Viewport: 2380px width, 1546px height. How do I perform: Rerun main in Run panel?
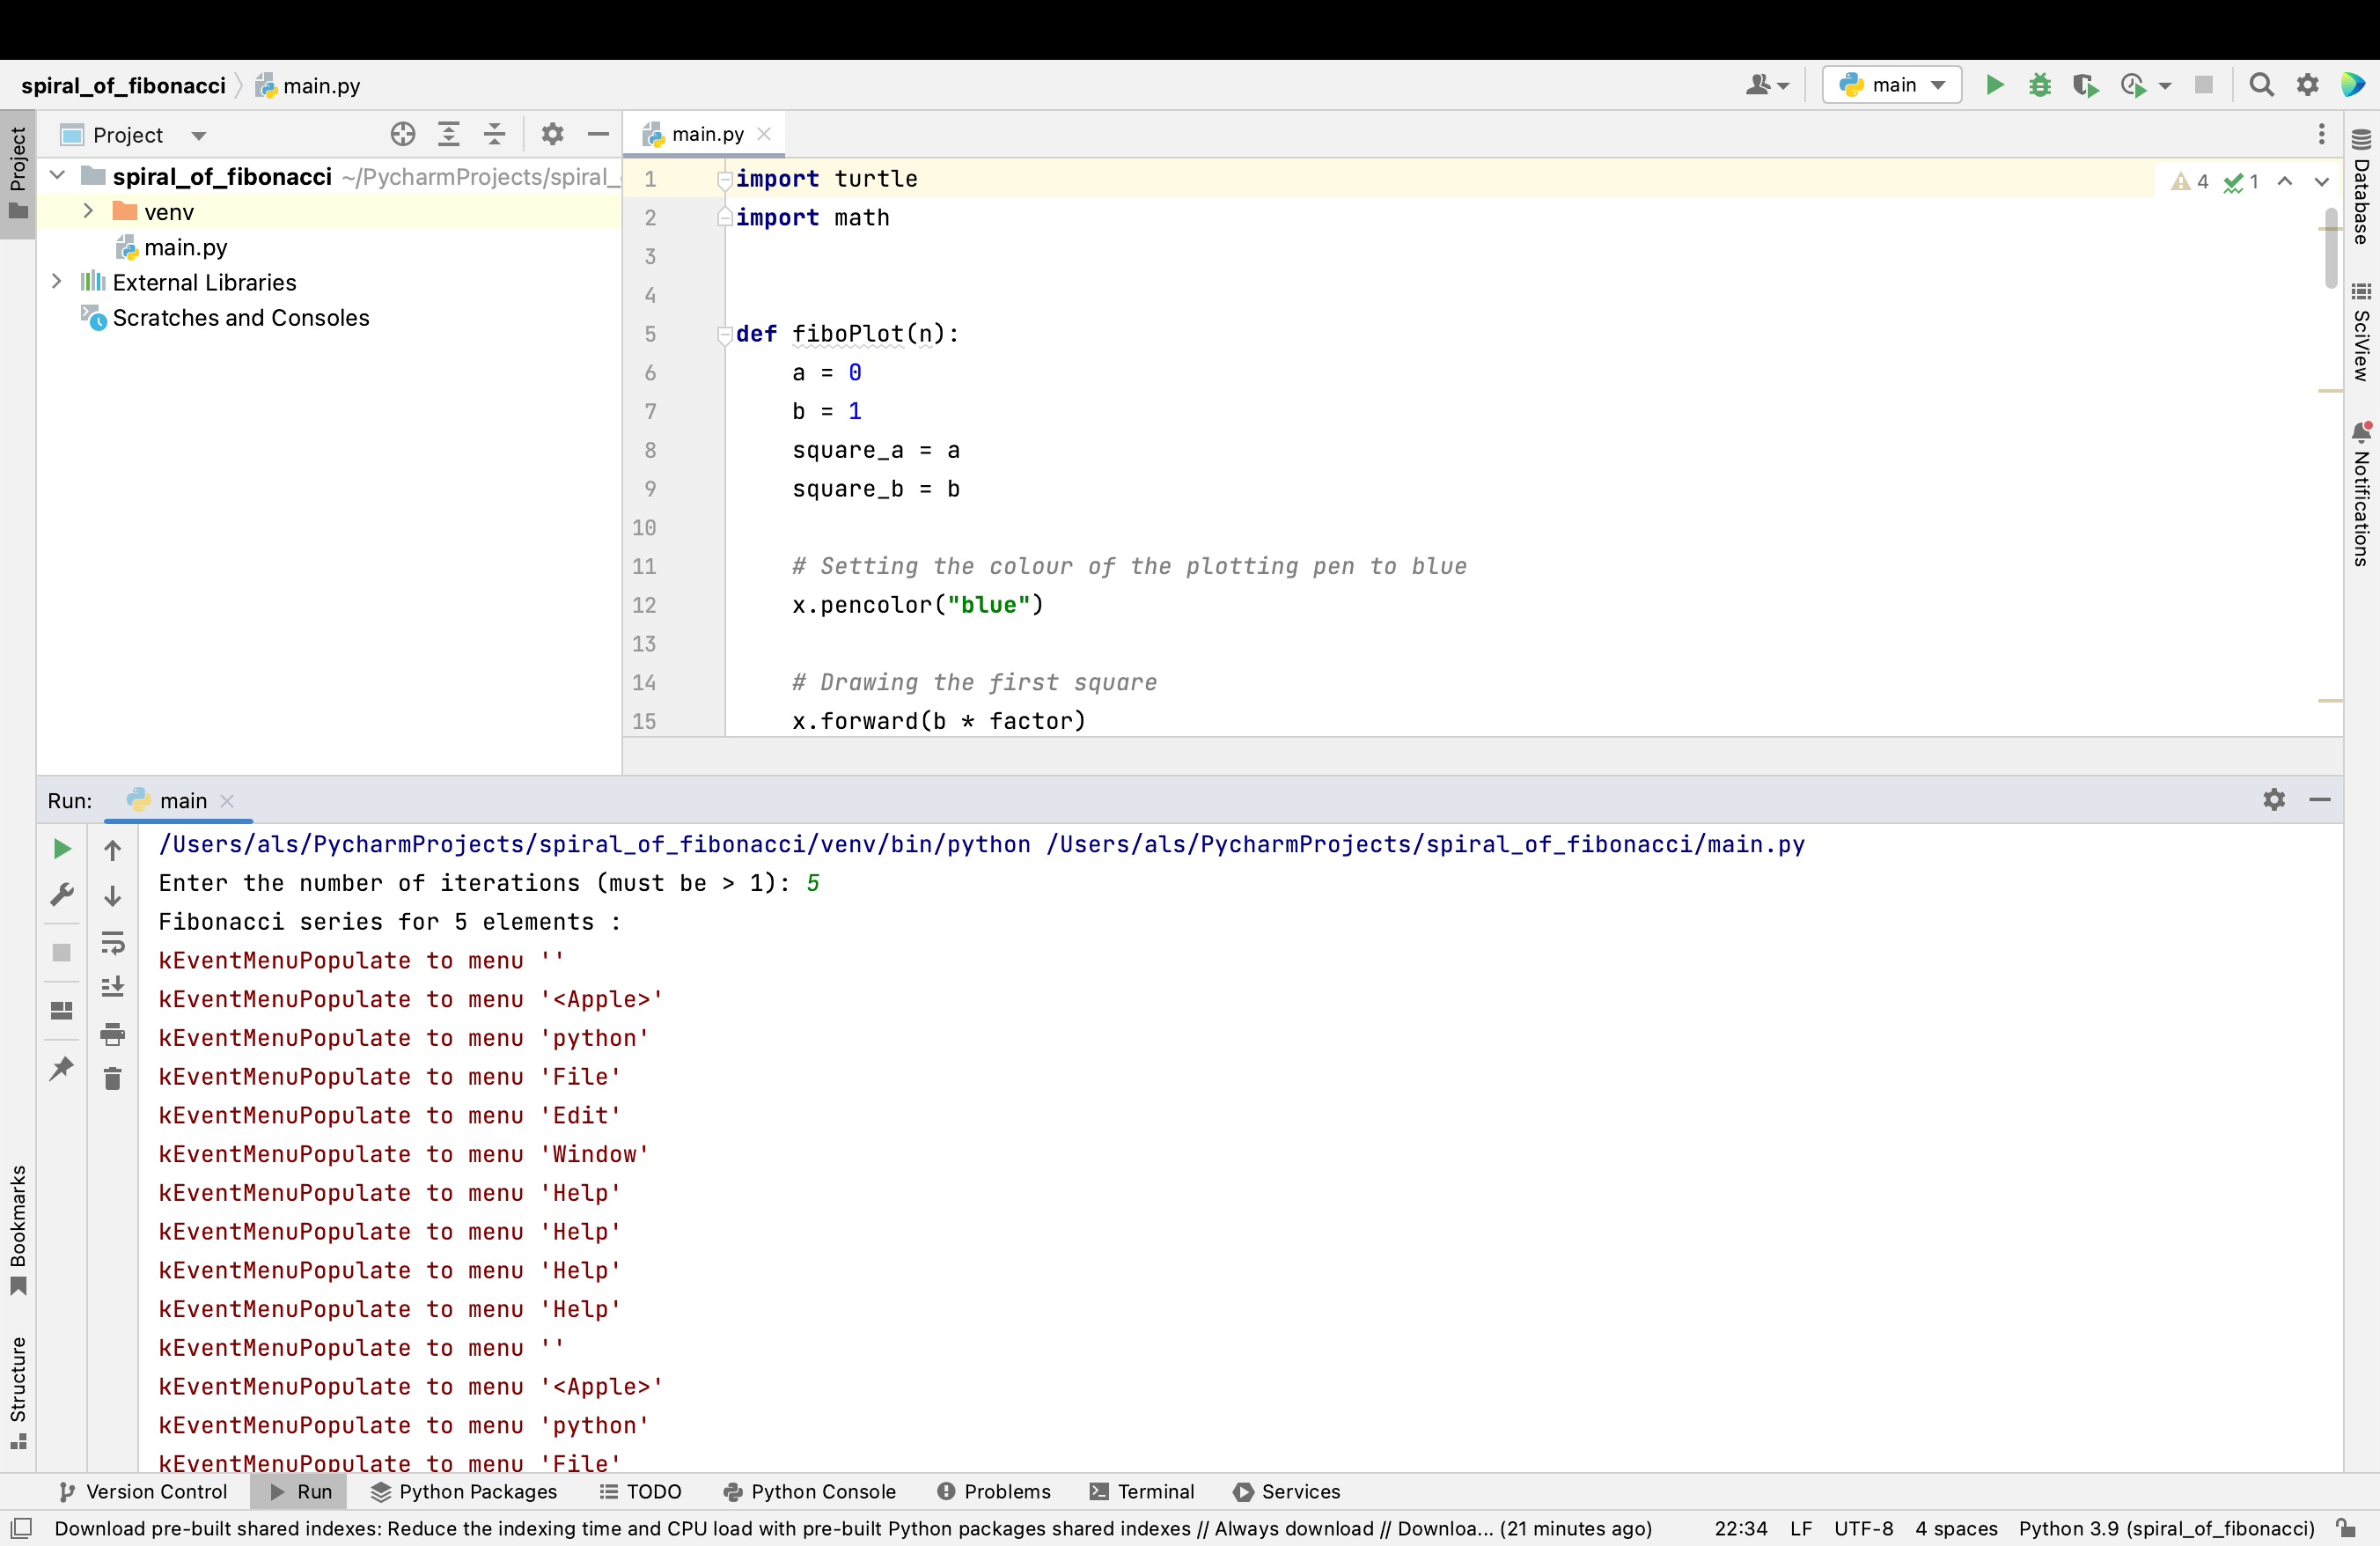point(62,849)
